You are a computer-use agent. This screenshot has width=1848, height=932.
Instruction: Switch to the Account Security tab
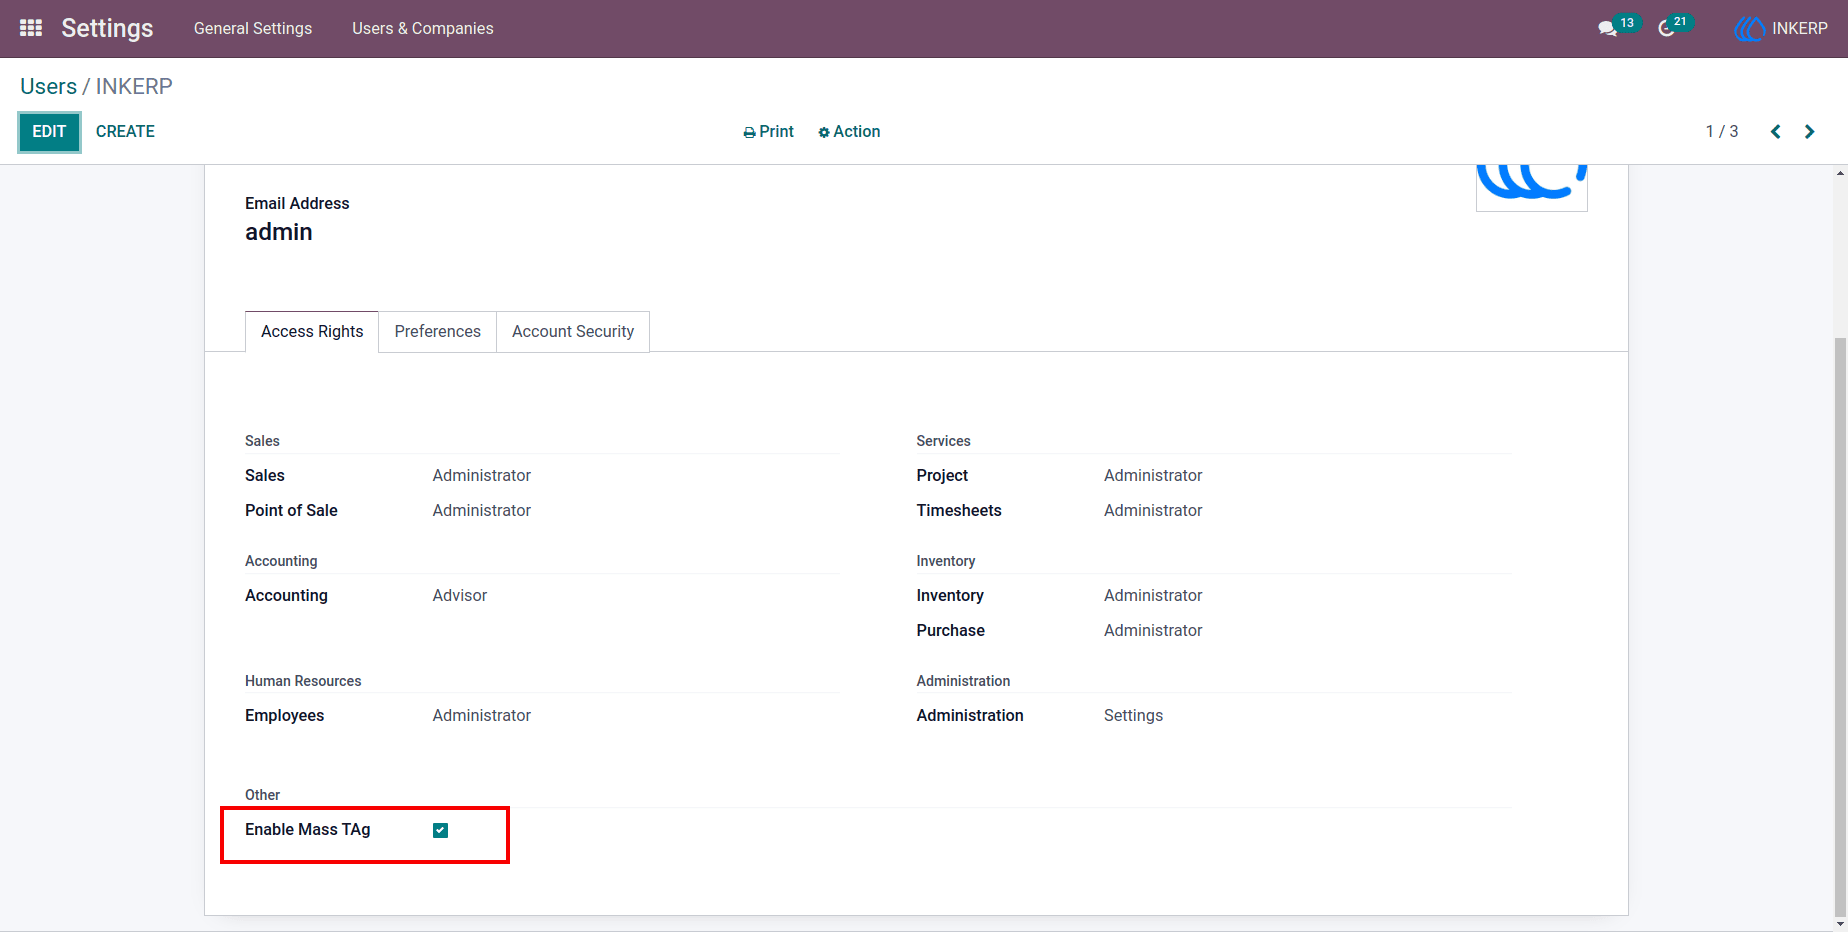pyautogui.click(x=573, y=332)
